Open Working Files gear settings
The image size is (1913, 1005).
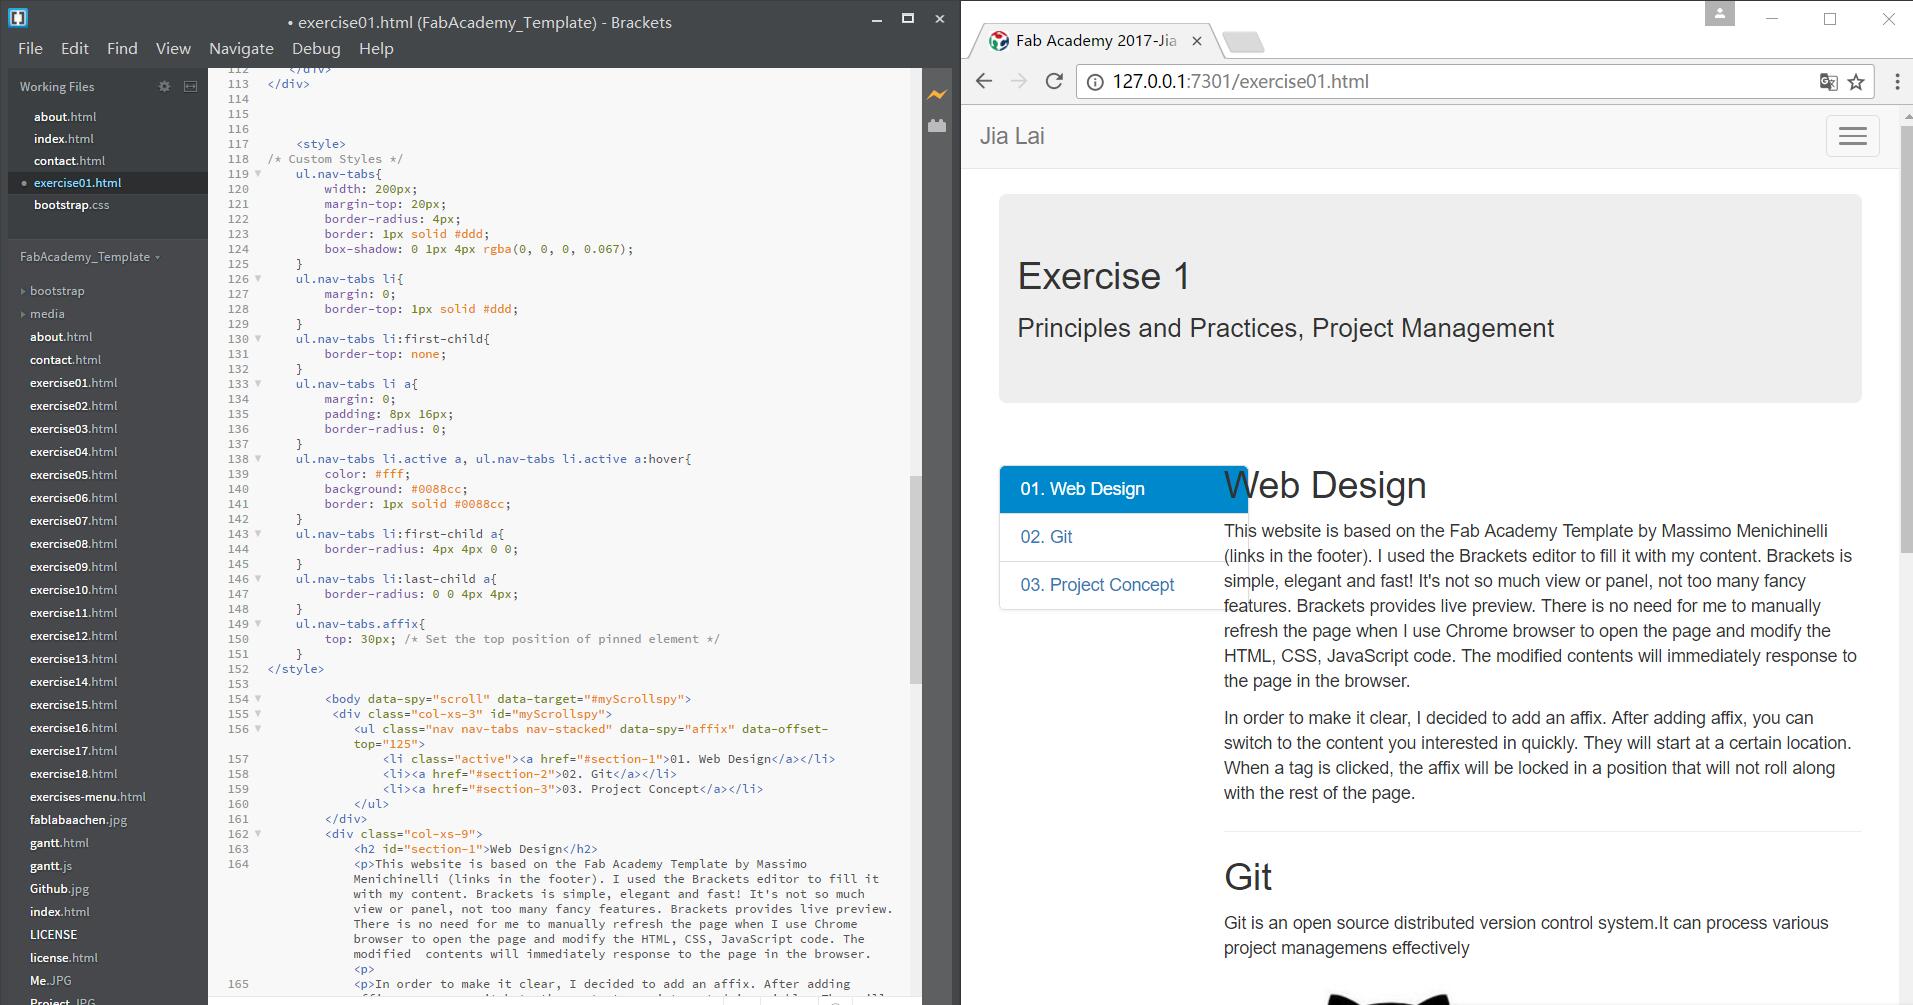pyautogui.click(x=164, y=87)
